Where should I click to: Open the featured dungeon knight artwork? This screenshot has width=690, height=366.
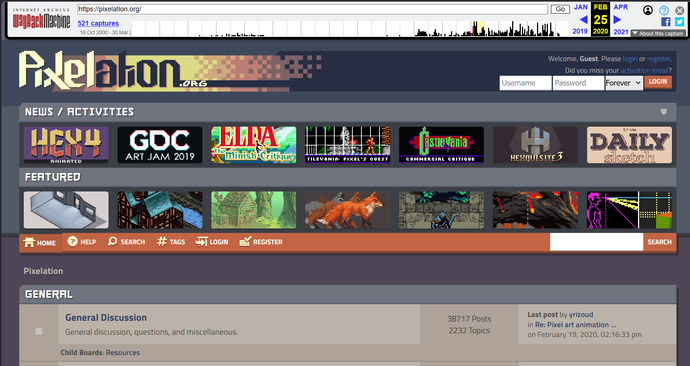441,210
